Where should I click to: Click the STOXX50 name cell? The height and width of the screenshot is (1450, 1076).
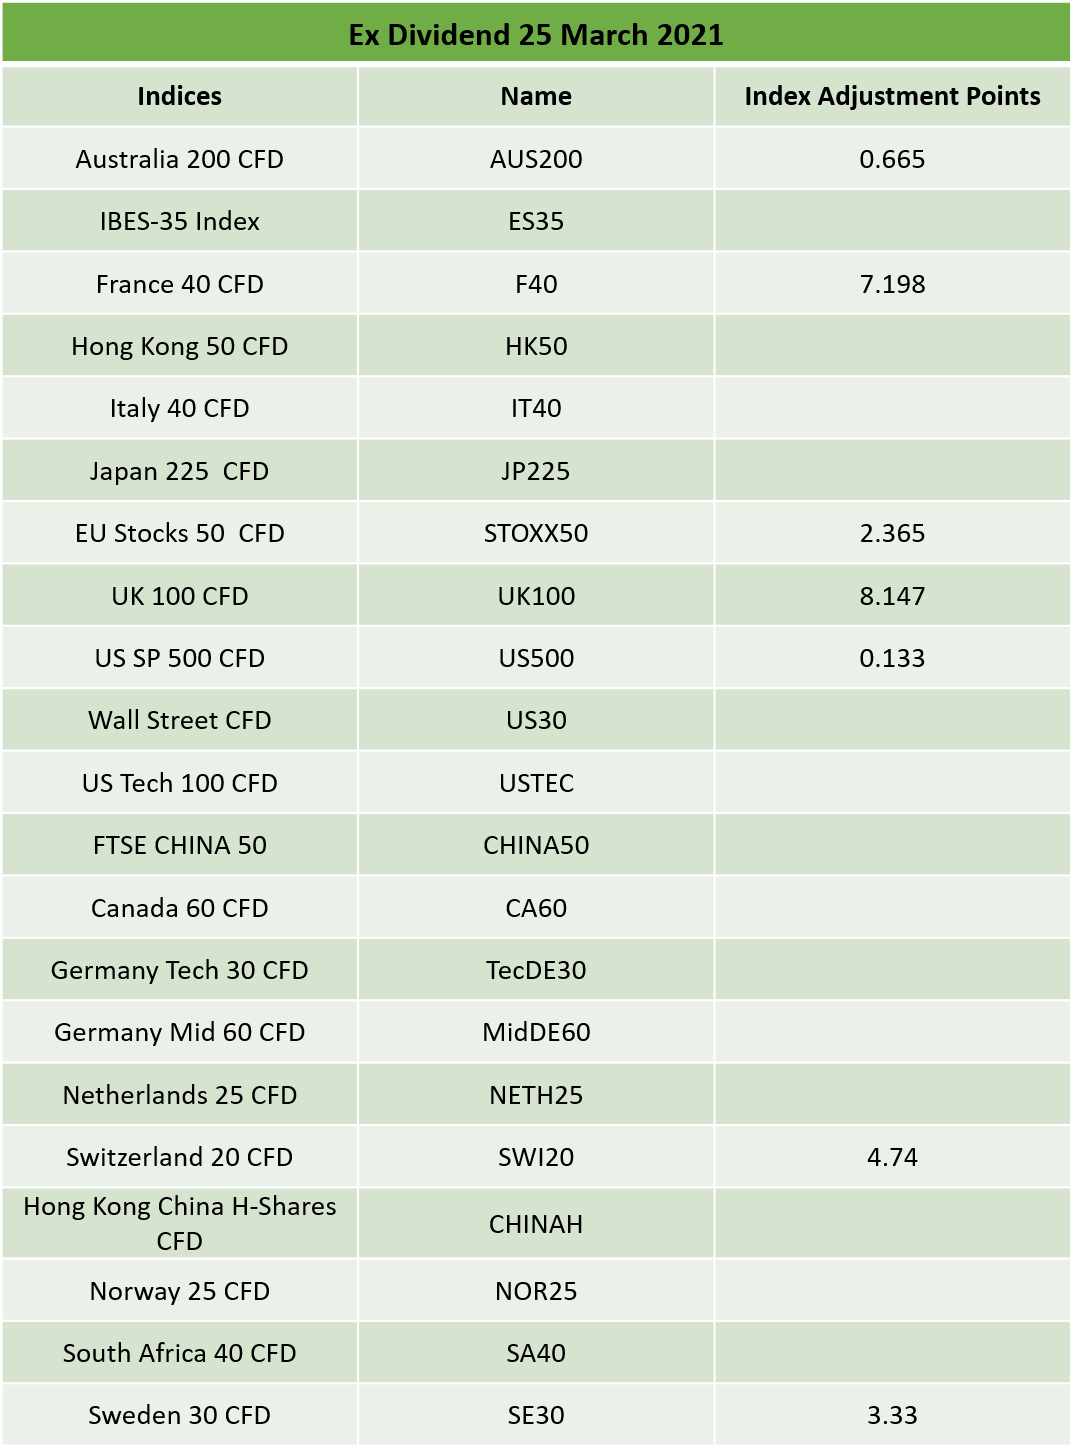pyautogui.click(x=536, y=533)
